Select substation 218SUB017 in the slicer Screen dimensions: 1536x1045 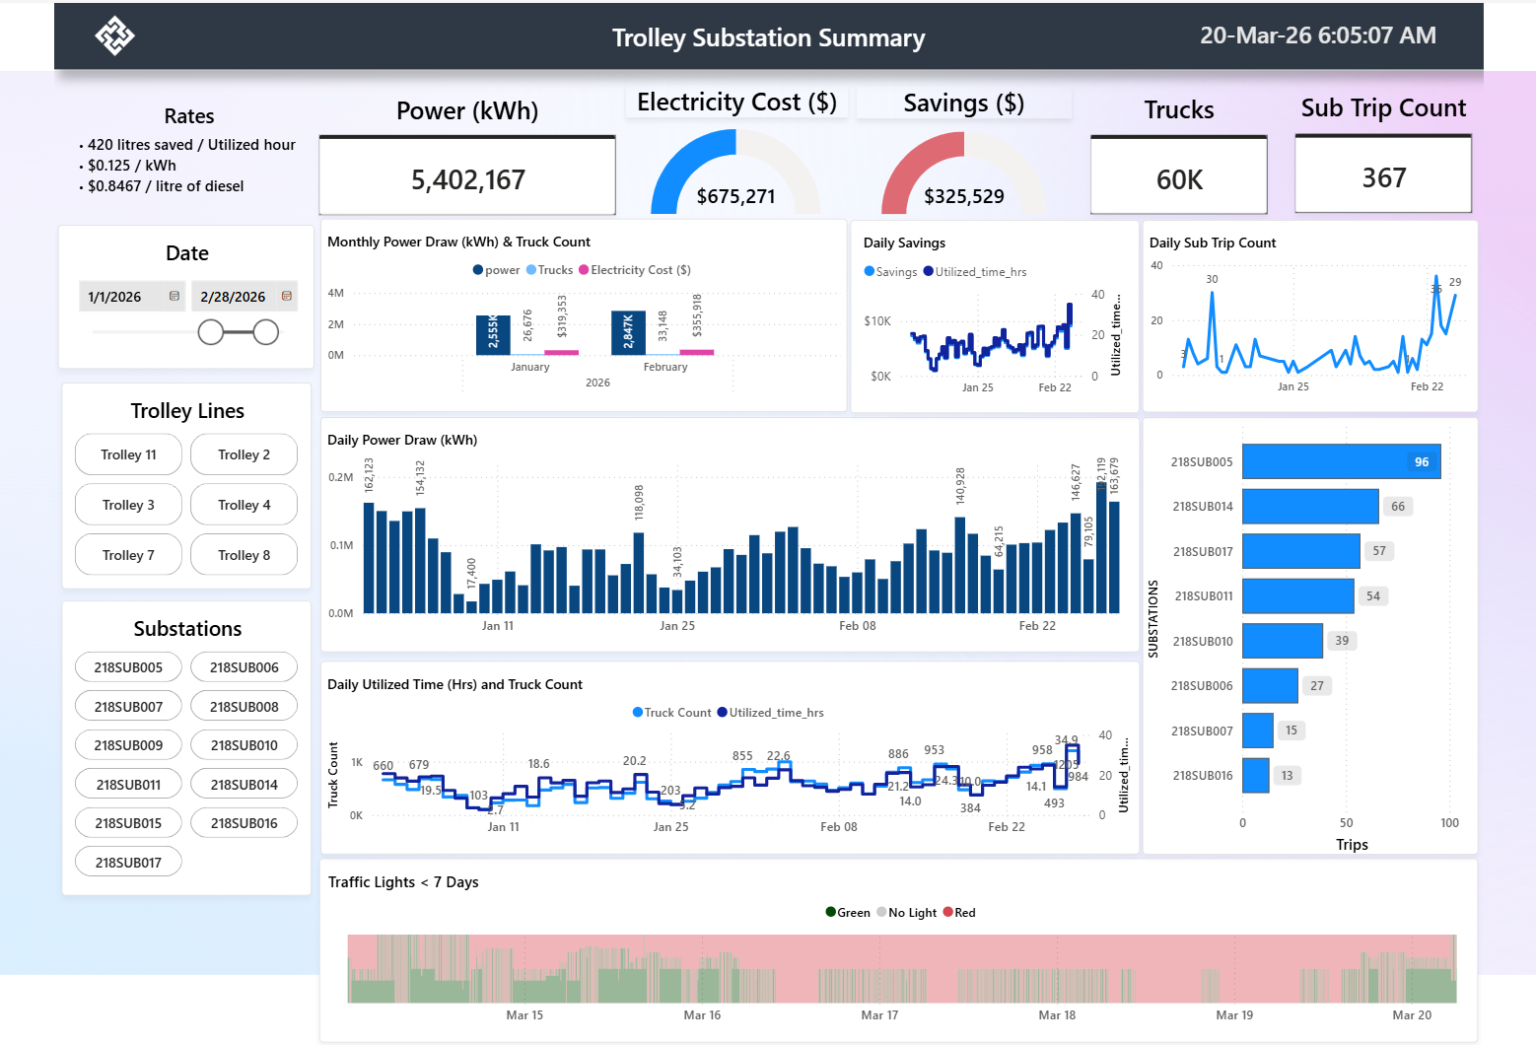coord(128,861)
